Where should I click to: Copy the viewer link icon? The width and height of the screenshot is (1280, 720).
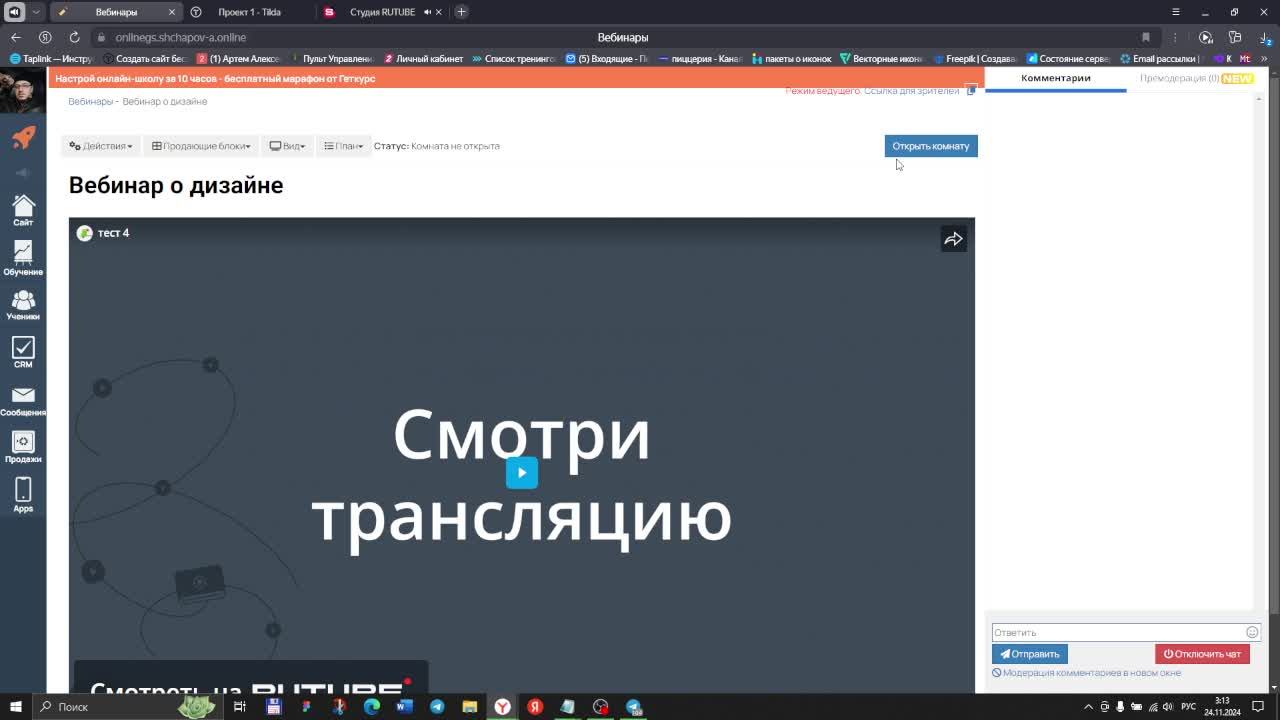[x=971, y=91]
